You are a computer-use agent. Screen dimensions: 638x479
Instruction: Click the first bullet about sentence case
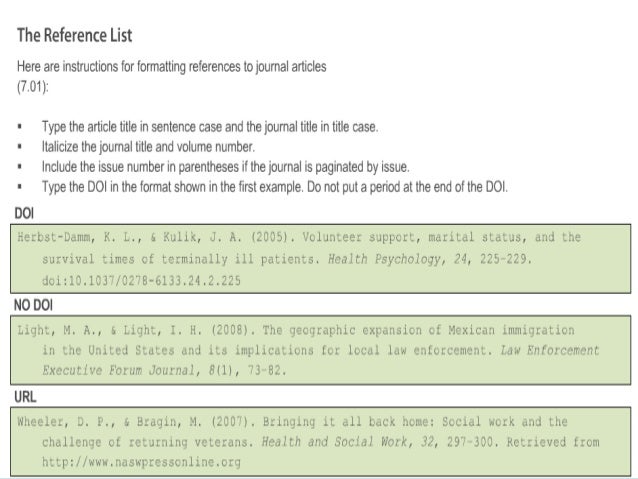pyautogui.click(x=210, y=127)
